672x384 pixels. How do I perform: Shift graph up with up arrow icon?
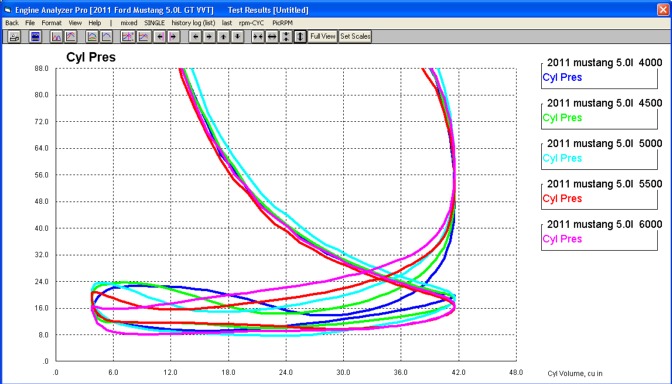pyautogui.click(x=223, y=37)
